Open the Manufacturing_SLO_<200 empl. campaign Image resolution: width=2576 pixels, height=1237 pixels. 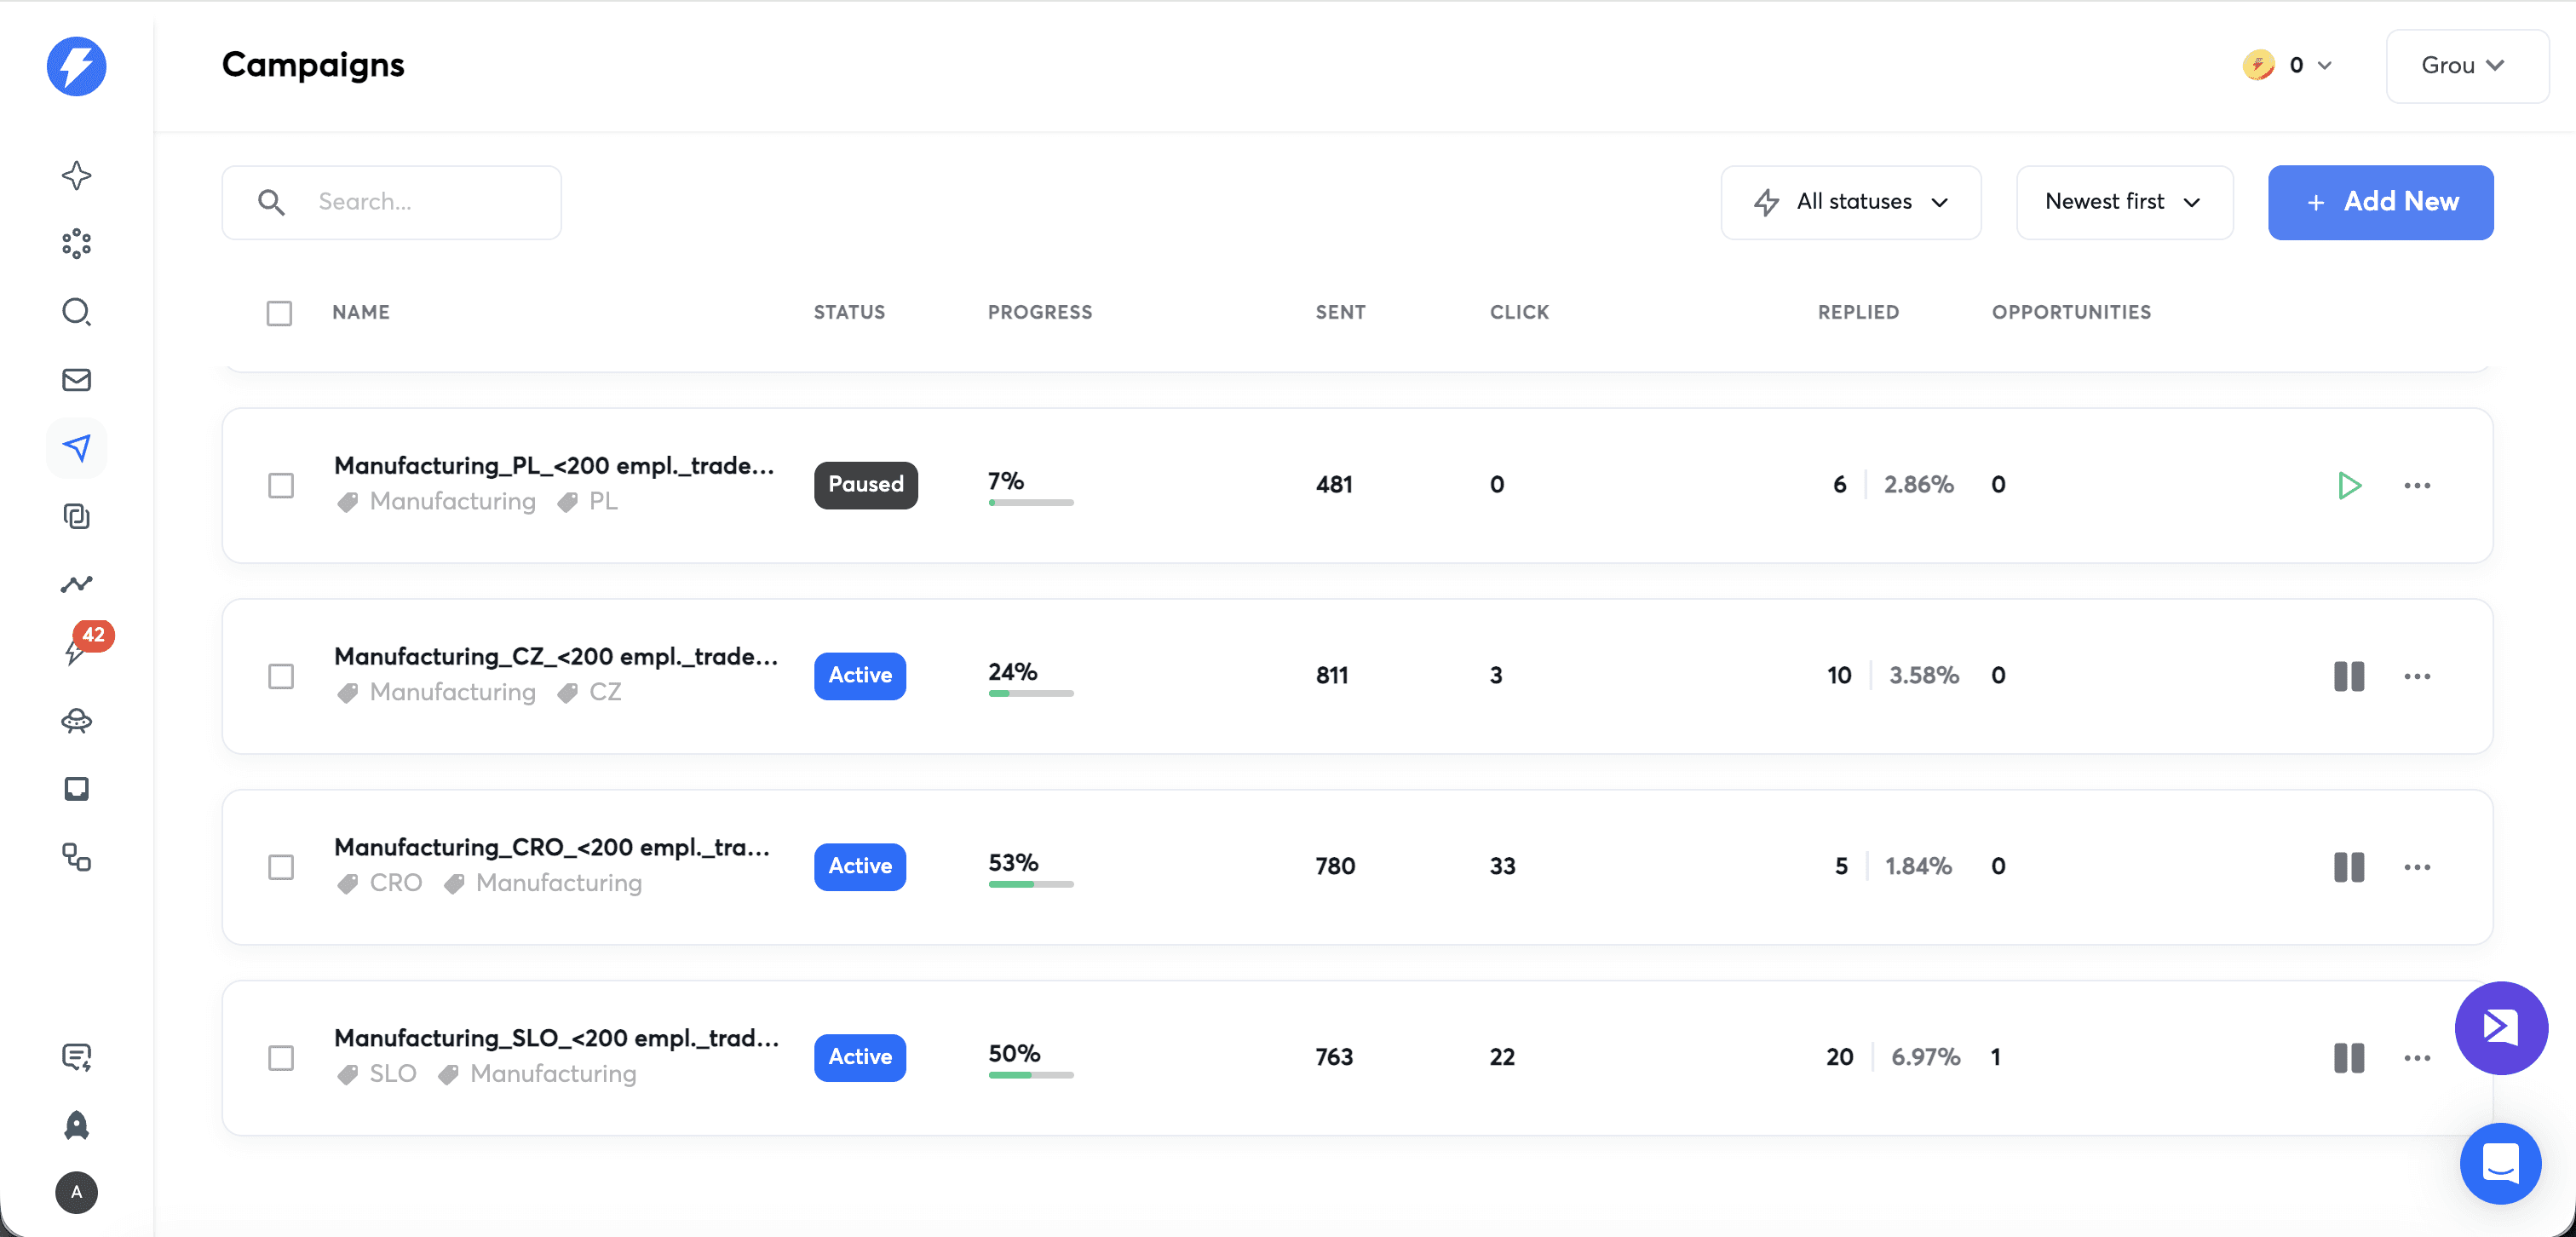pos(557,1039)
